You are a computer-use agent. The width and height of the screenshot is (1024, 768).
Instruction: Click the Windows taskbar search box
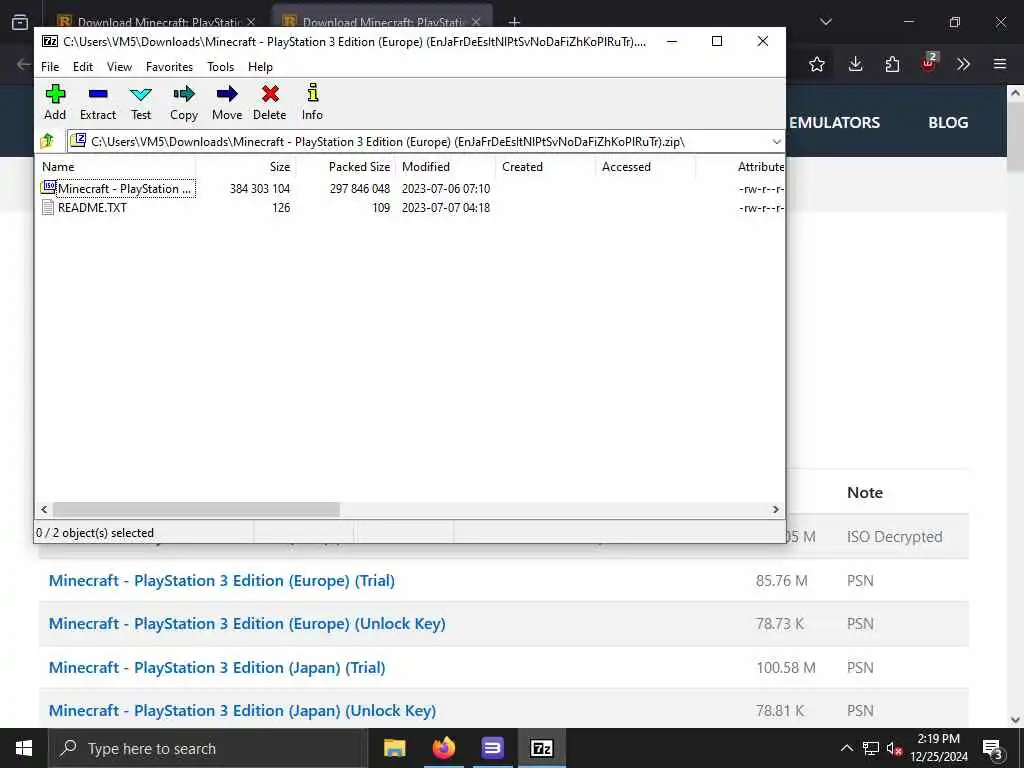point(208,748)
